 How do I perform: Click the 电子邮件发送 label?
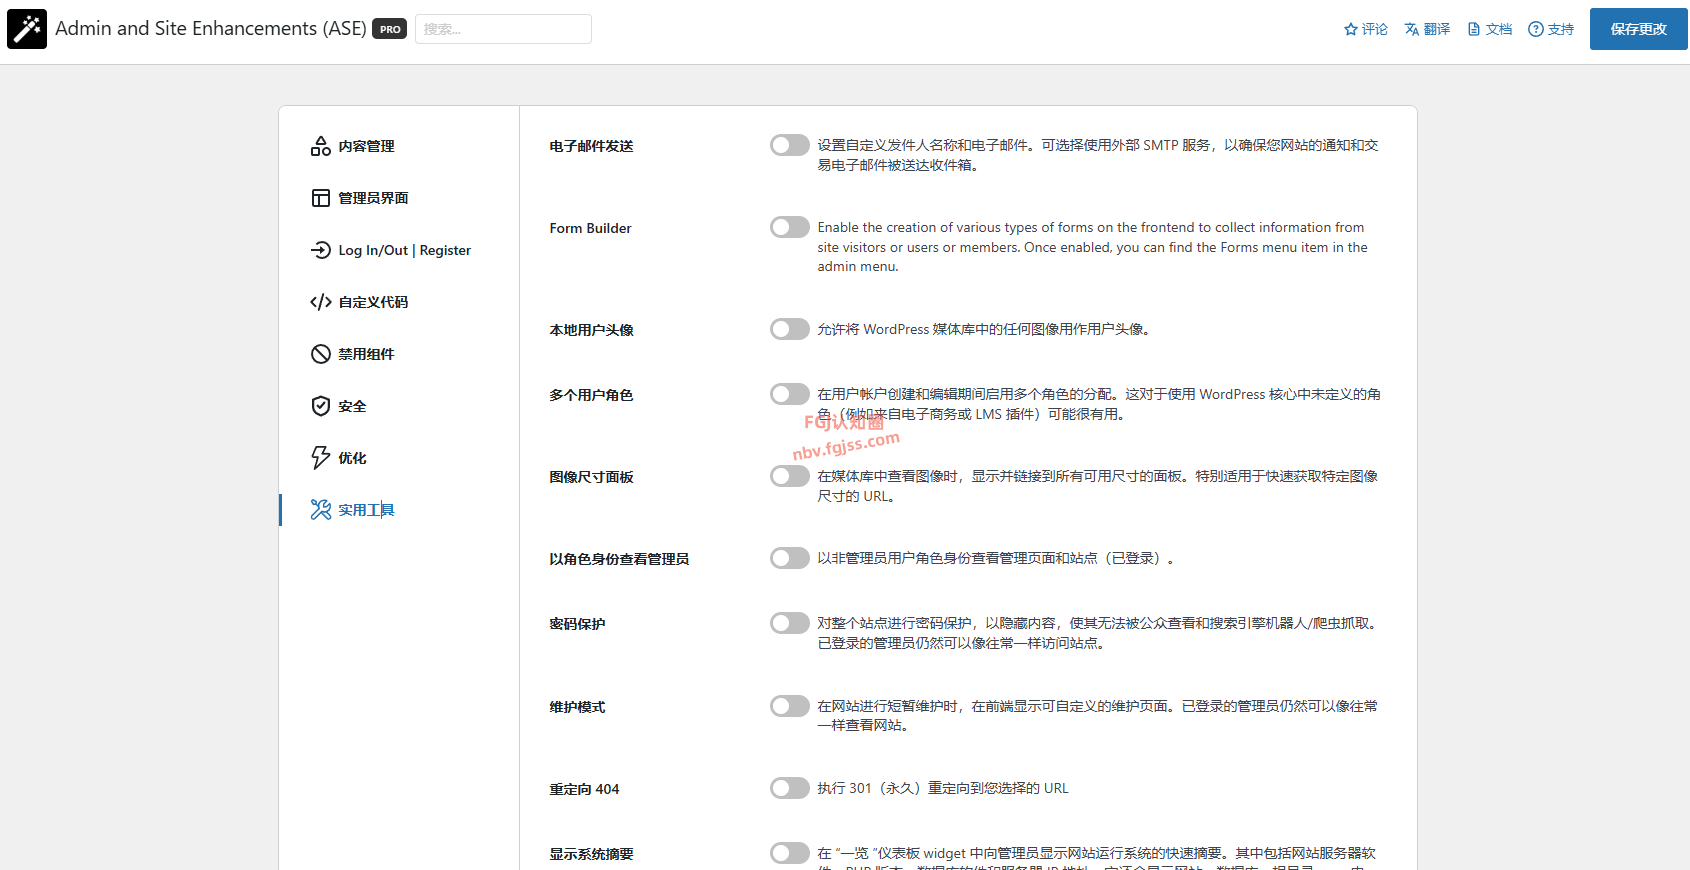point(591,146)
